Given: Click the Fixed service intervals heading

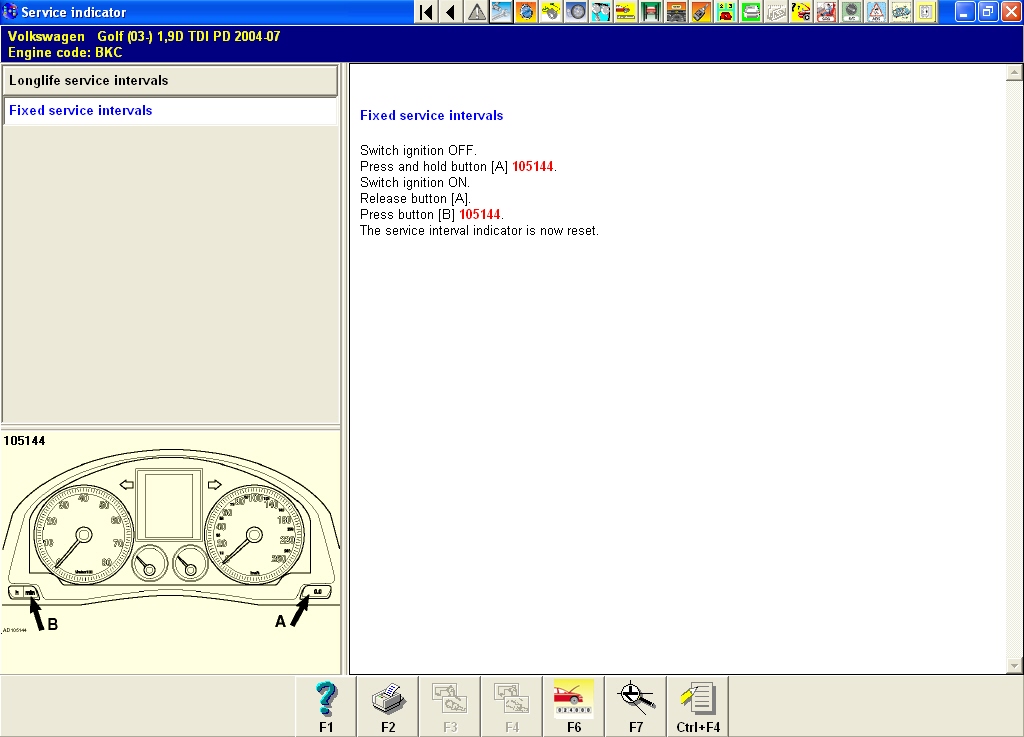Looking at the screenshot, I should point(432,116).
